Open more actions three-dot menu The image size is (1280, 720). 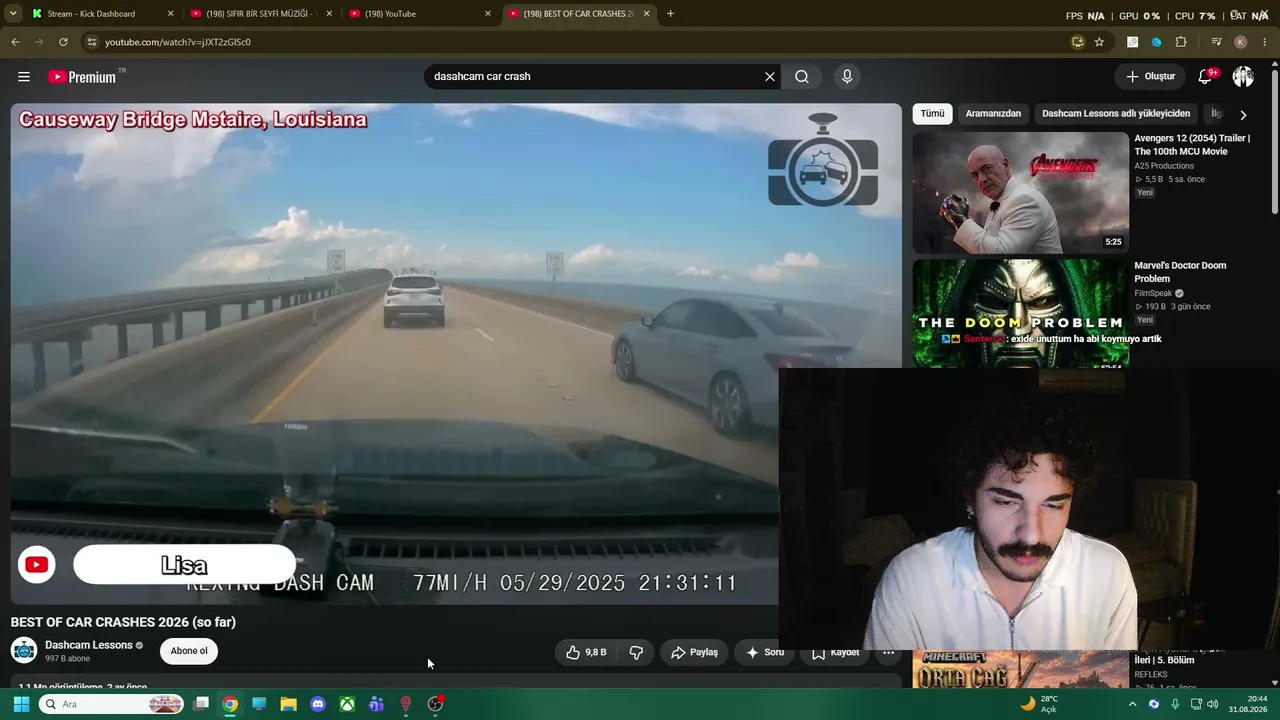click(888, 652)
